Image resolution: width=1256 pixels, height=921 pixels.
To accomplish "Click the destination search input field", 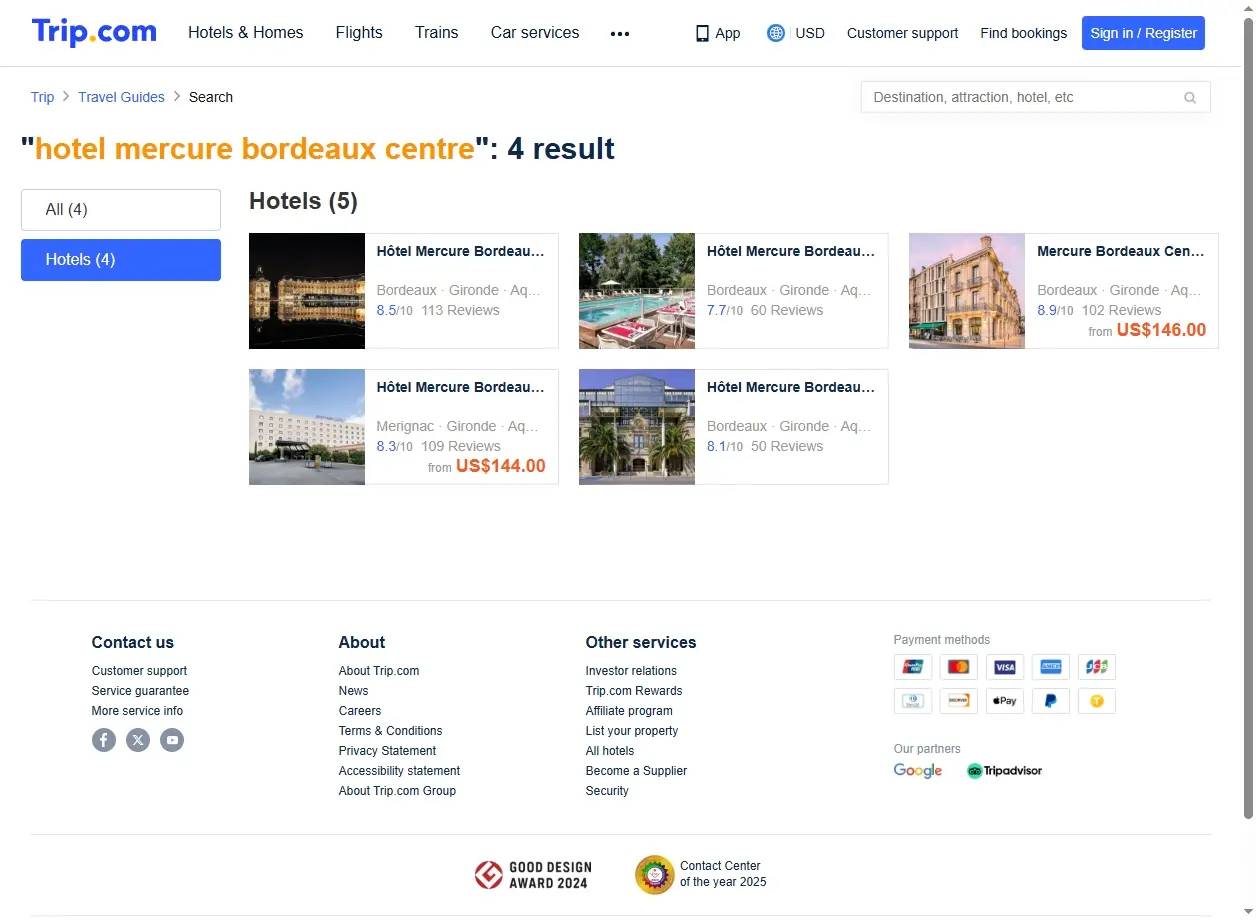I will (x=1035, y=97).
